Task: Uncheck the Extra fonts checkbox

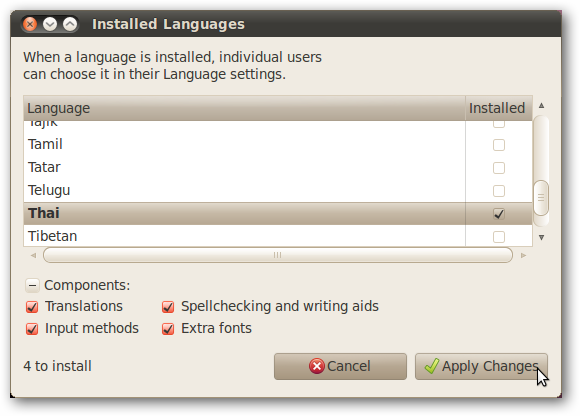Action: (168, 329)
